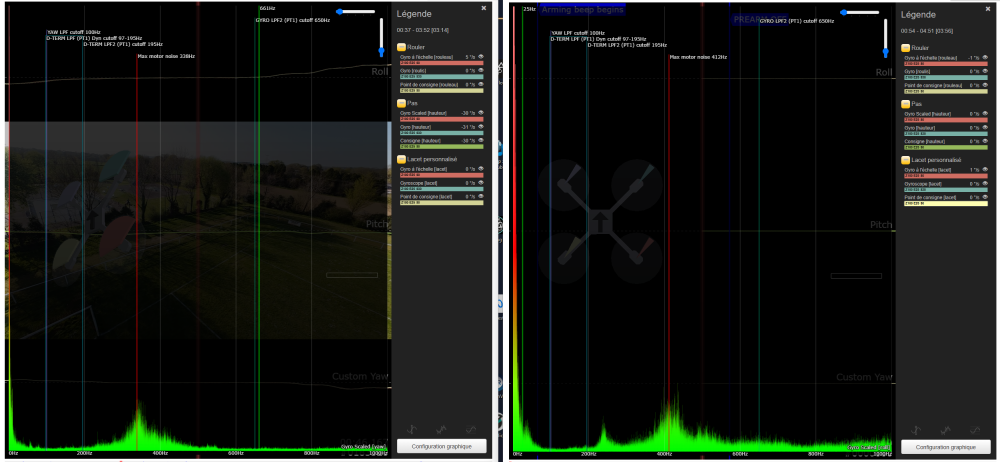Toggle Consigne [hauteur] visibility in left legend
This screenshot has height=462, width=1000.
(481, 141)
